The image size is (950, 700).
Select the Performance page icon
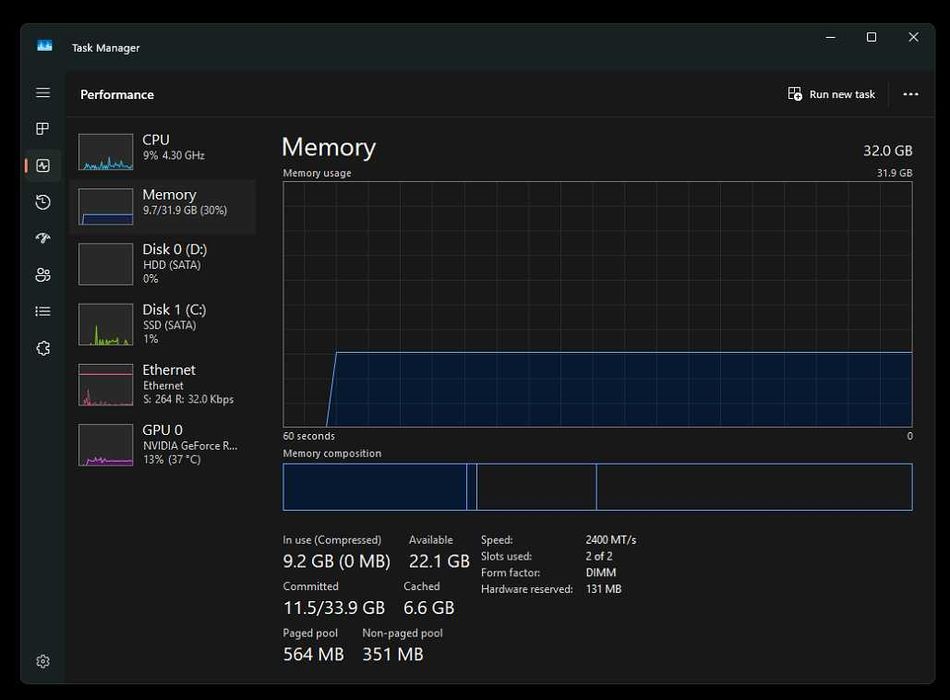coord(43,166)
